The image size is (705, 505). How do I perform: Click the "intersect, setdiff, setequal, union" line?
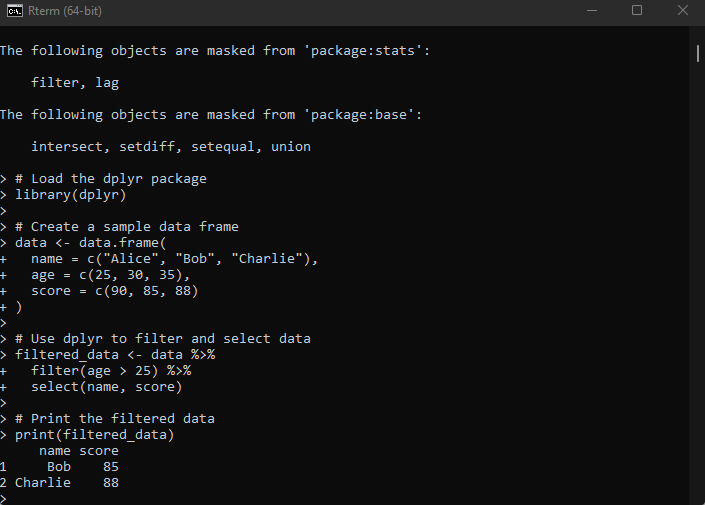coord(170,147)
